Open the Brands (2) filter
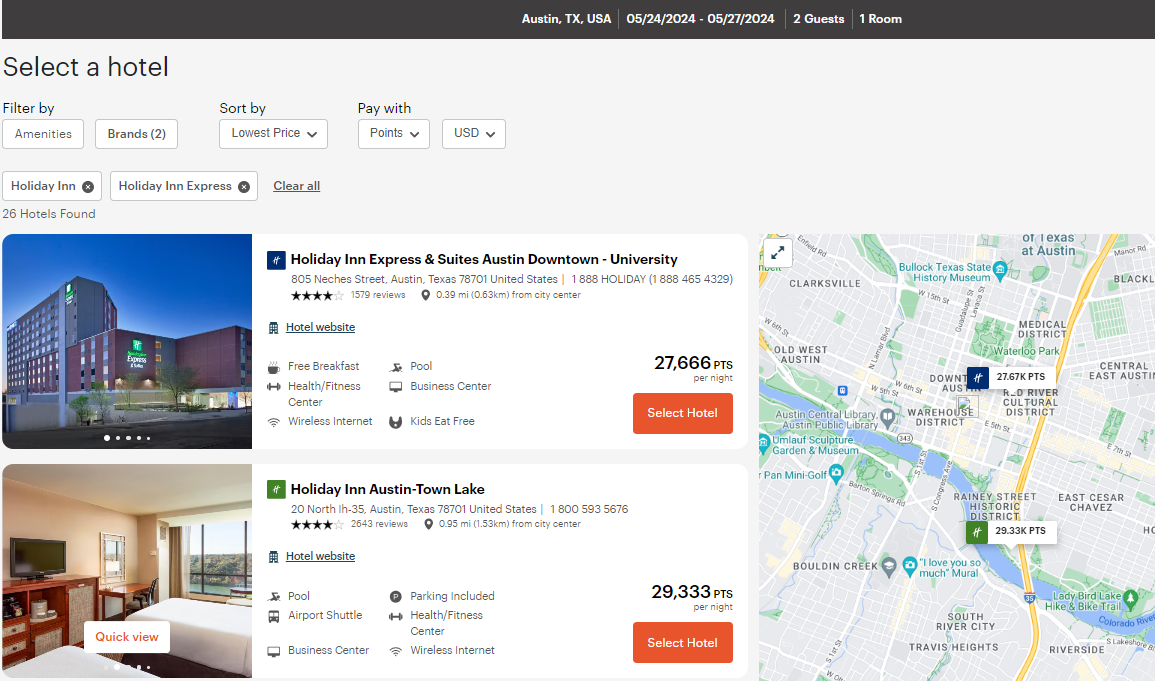This screenshot has height=681, width=1155. pyautogui.click(x=136, y=133)
